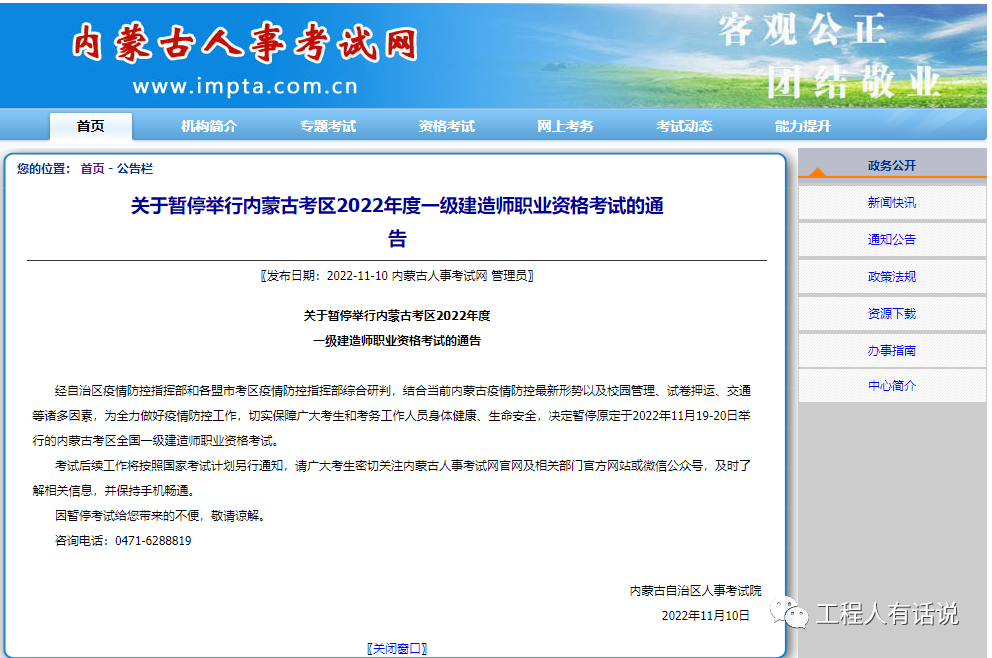
Task: Click the 您的位置 label
Action: coord(43,168)
